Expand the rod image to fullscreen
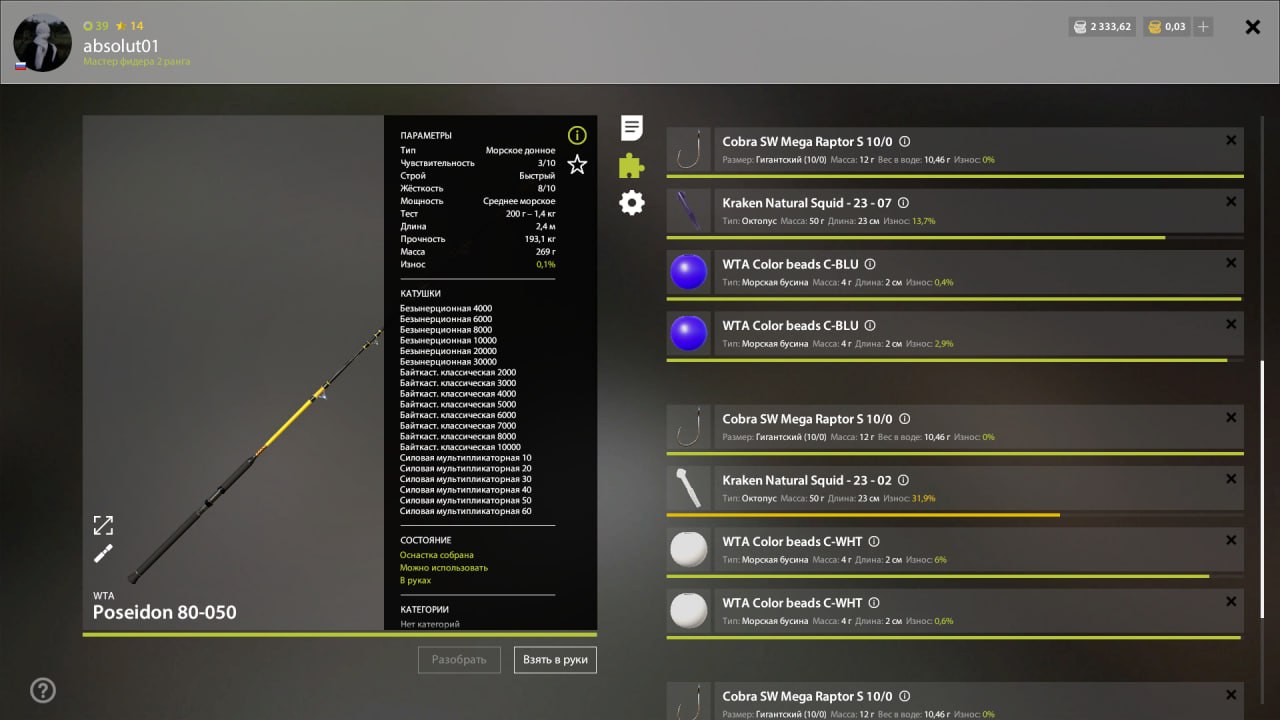1280x720 pixels. point(103,525)
